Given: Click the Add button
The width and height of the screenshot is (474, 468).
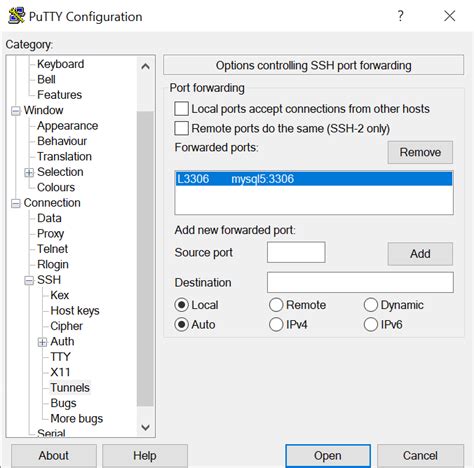Looking at the screenshot, I should [420, 254].
